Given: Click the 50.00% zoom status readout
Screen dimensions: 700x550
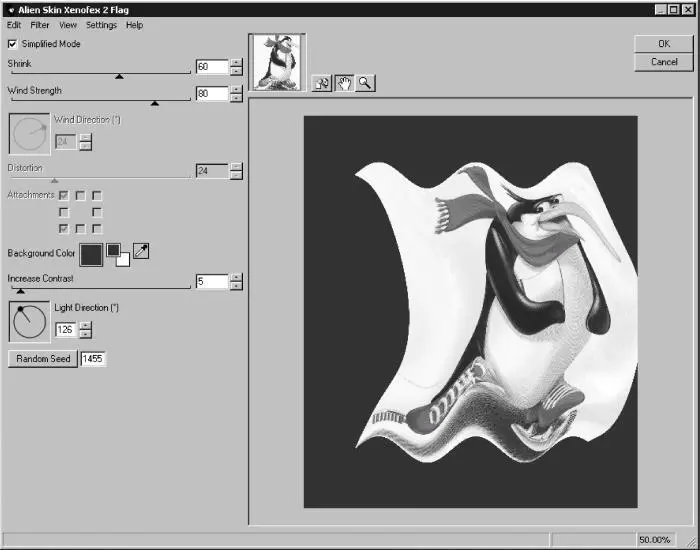Looking at the screenshot, I should [x=654, y=540].
